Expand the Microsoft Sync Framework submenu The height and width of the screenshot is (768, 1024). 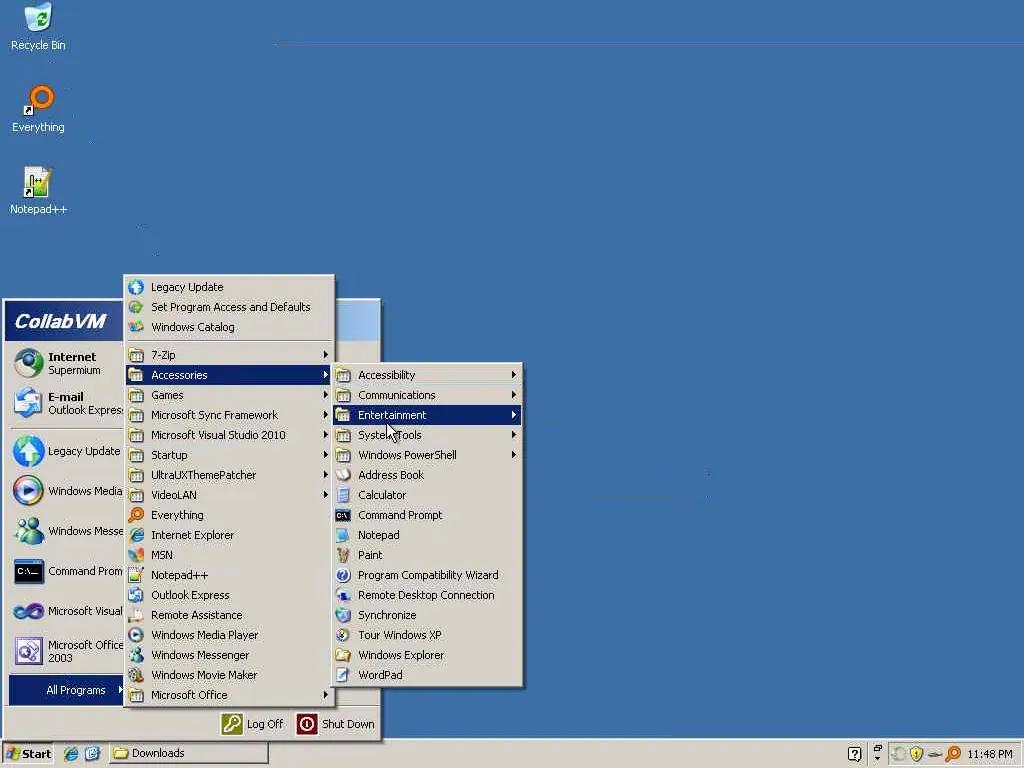[x=229, y=415]
